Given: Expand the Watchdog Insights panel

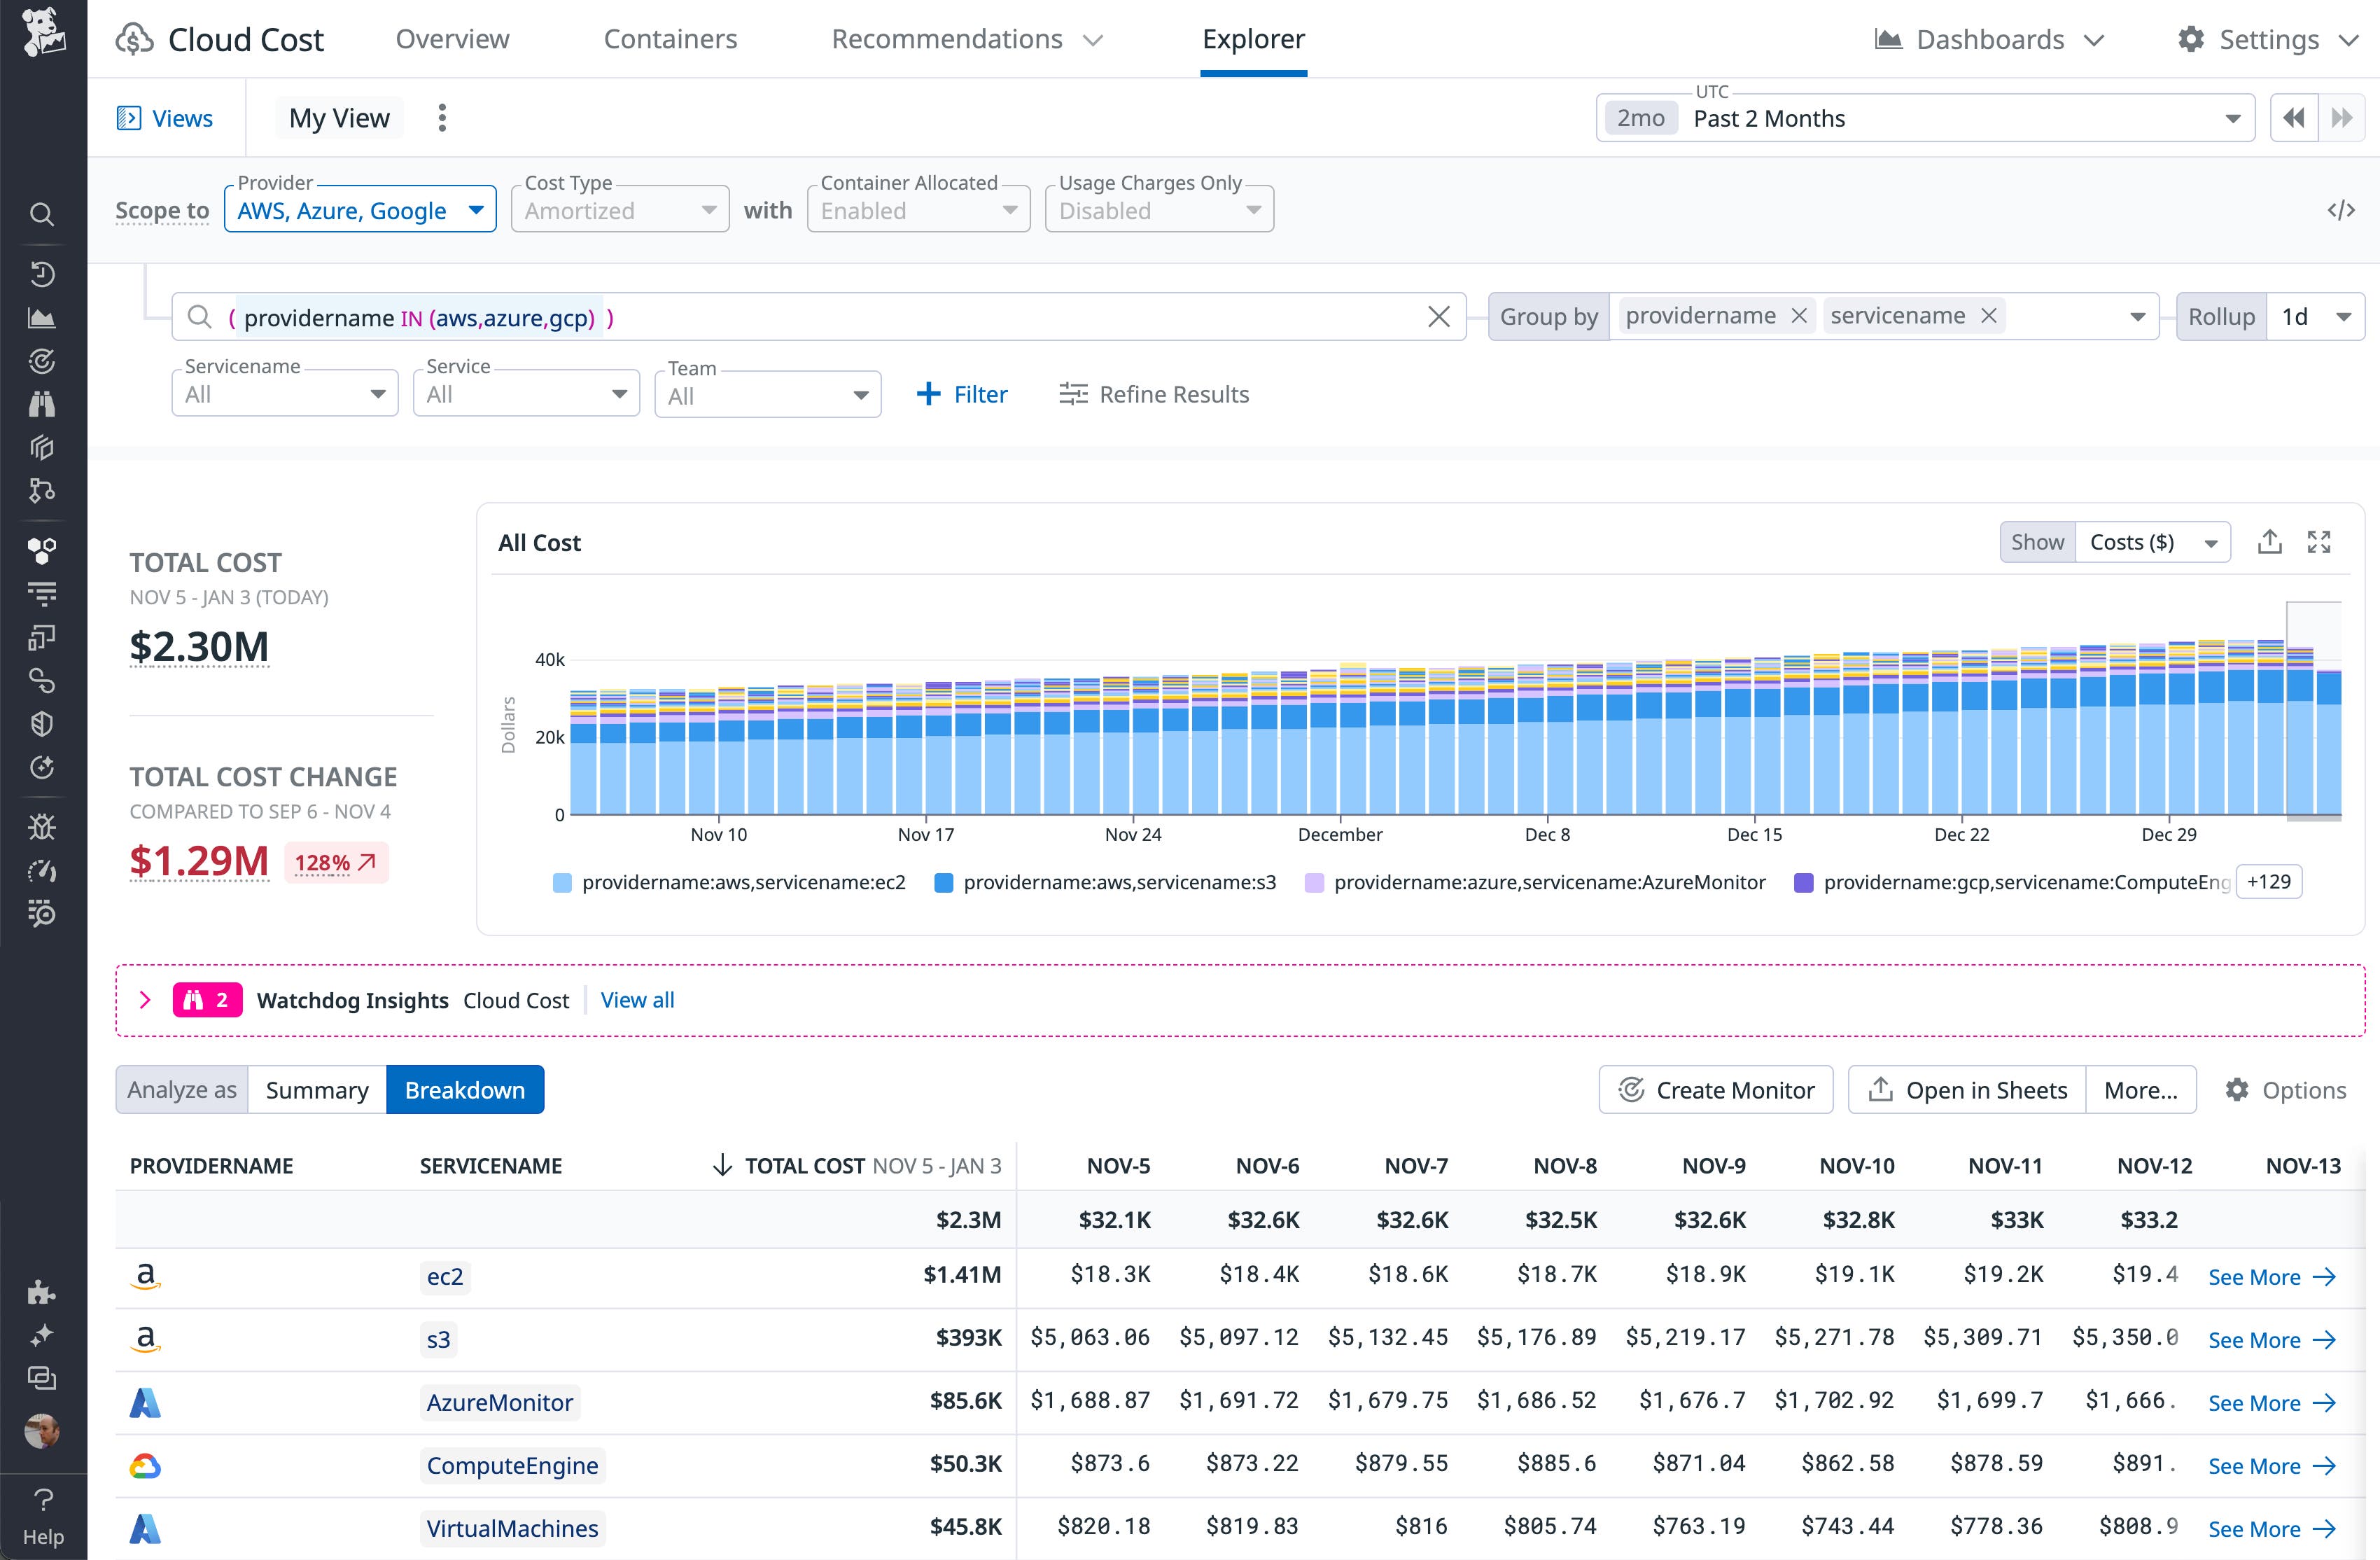Looking at the screenshot, I should tap(145, 1000).
